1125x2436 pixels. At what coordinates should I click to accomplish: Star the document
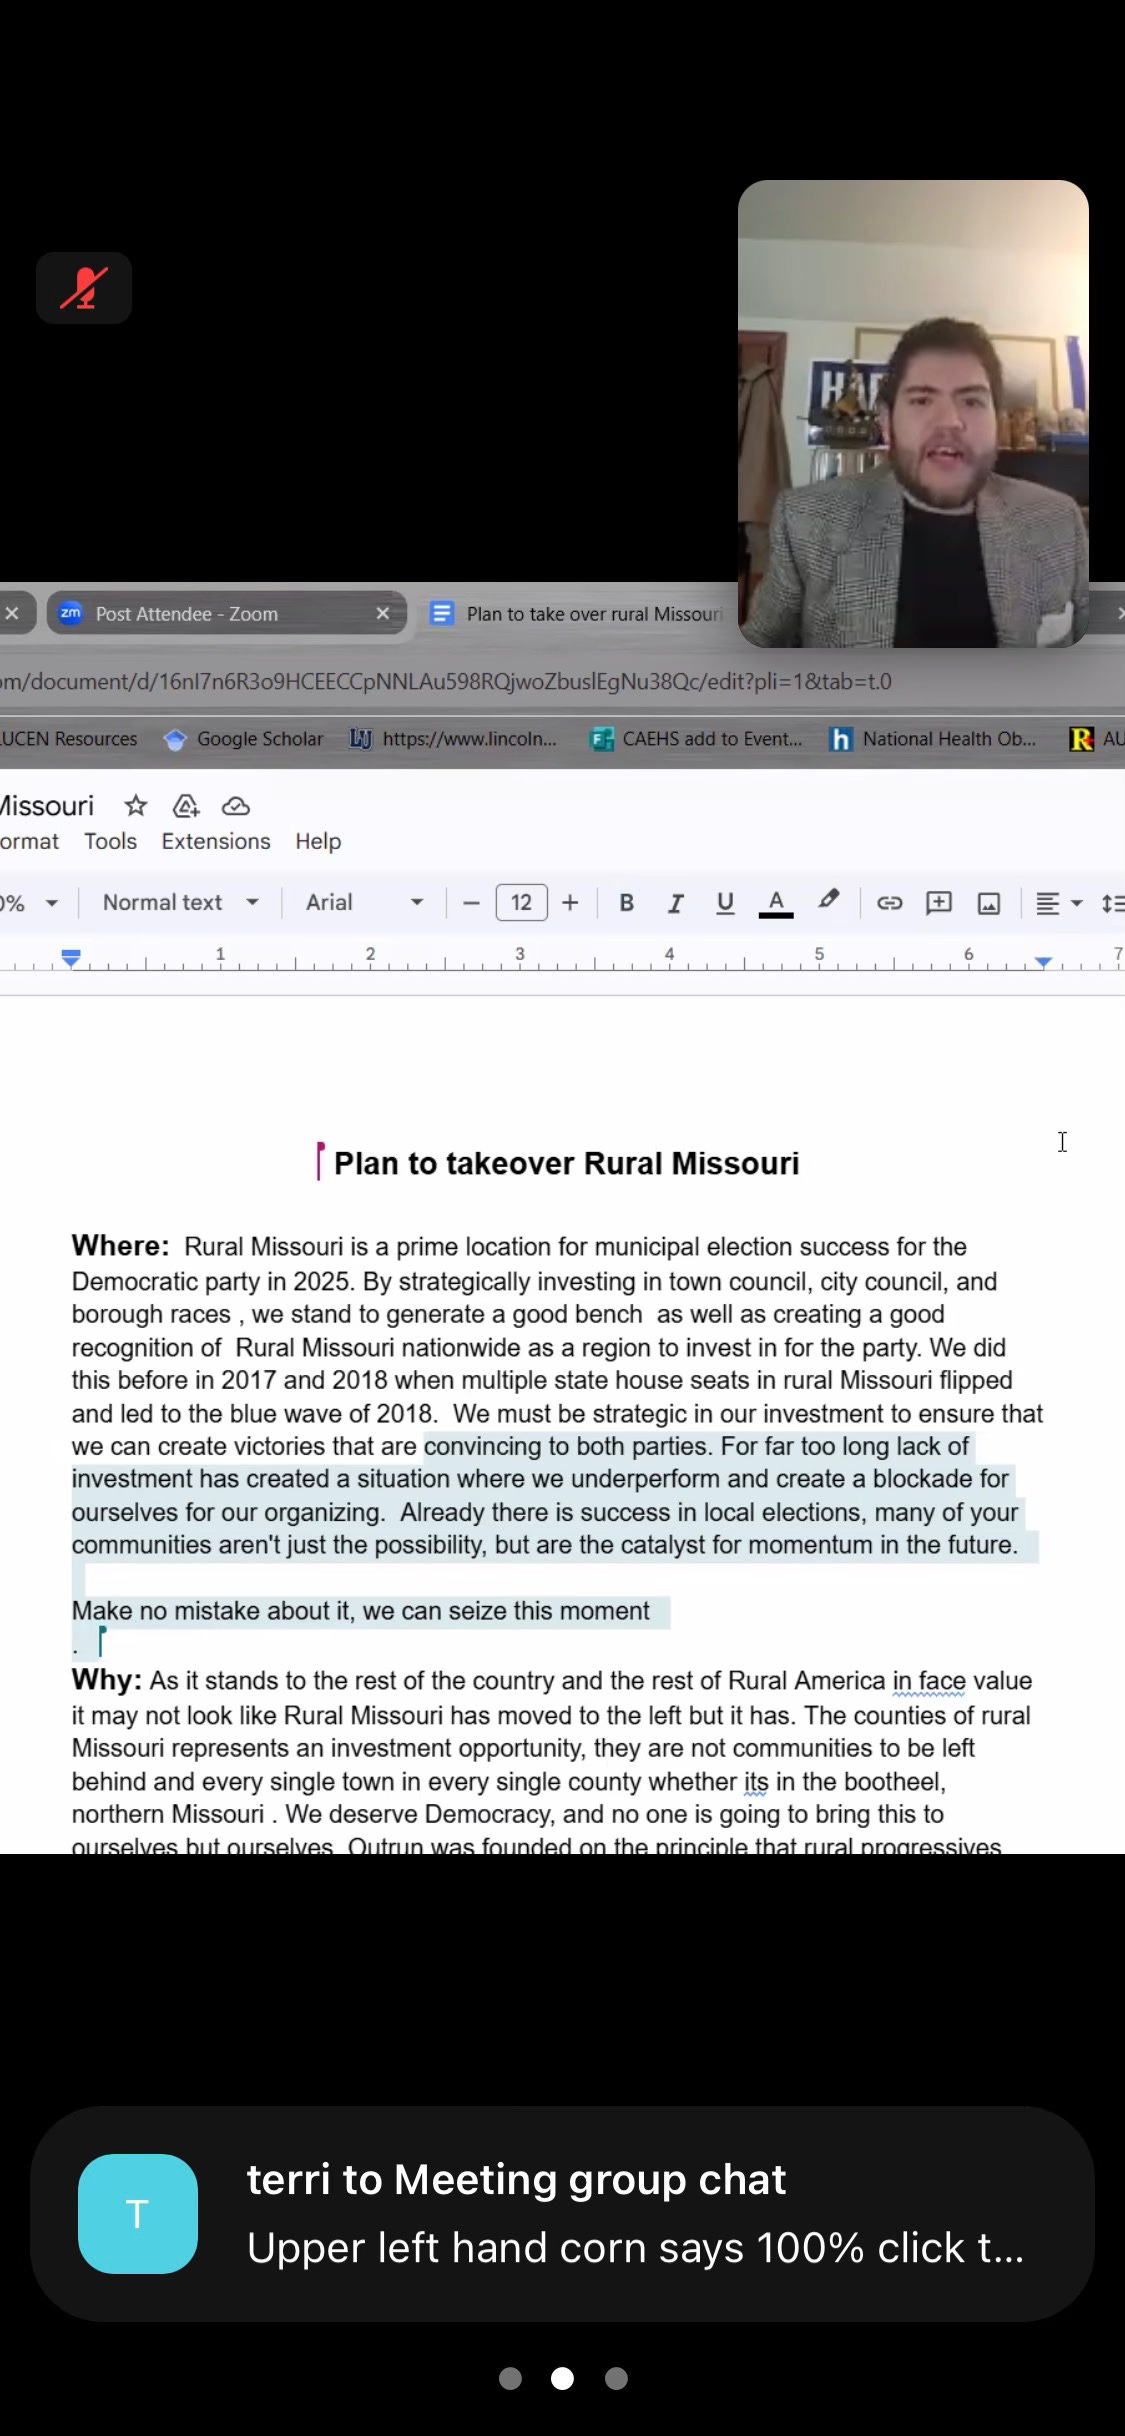(135, 806)
